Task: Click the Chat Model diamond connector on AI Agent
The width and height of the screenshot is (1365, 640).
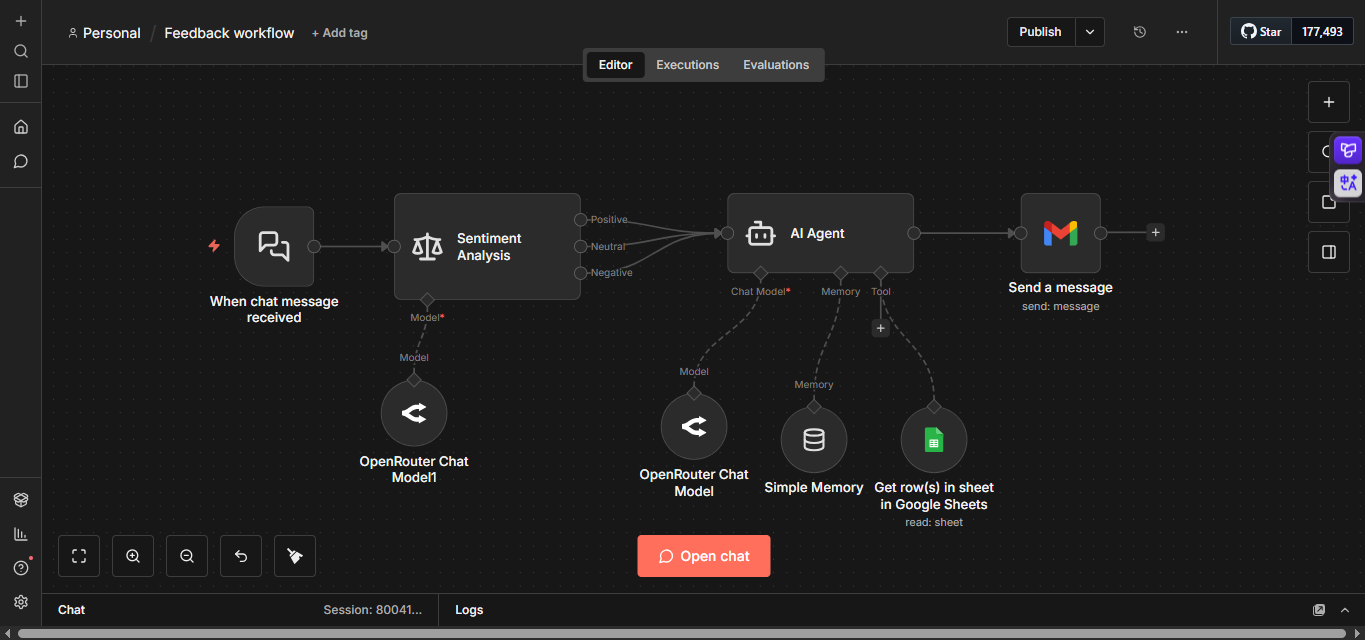Action: click(x=760, y=273)
